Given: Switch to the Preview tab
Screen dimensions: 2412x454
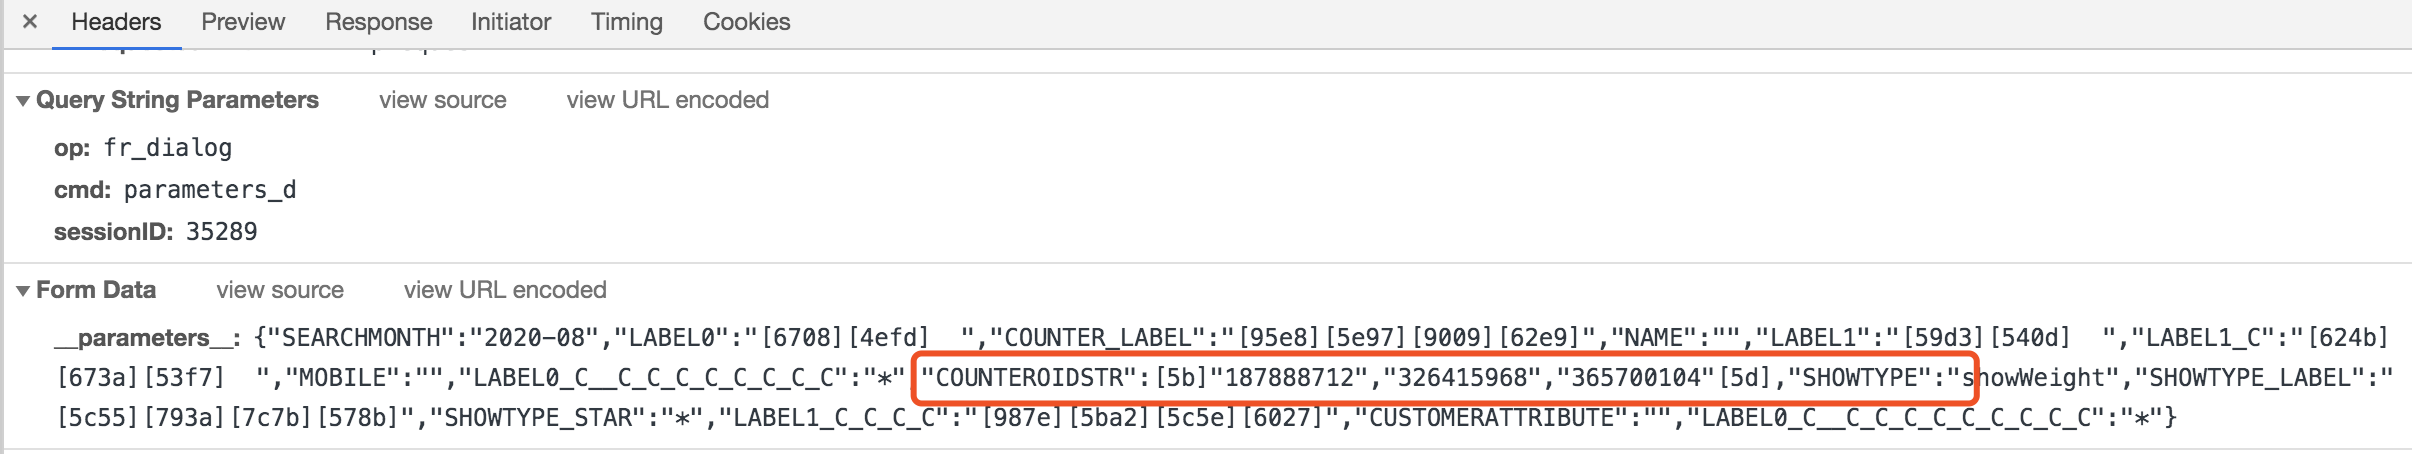Looking at the screenshot, I should tap(243, 22).
